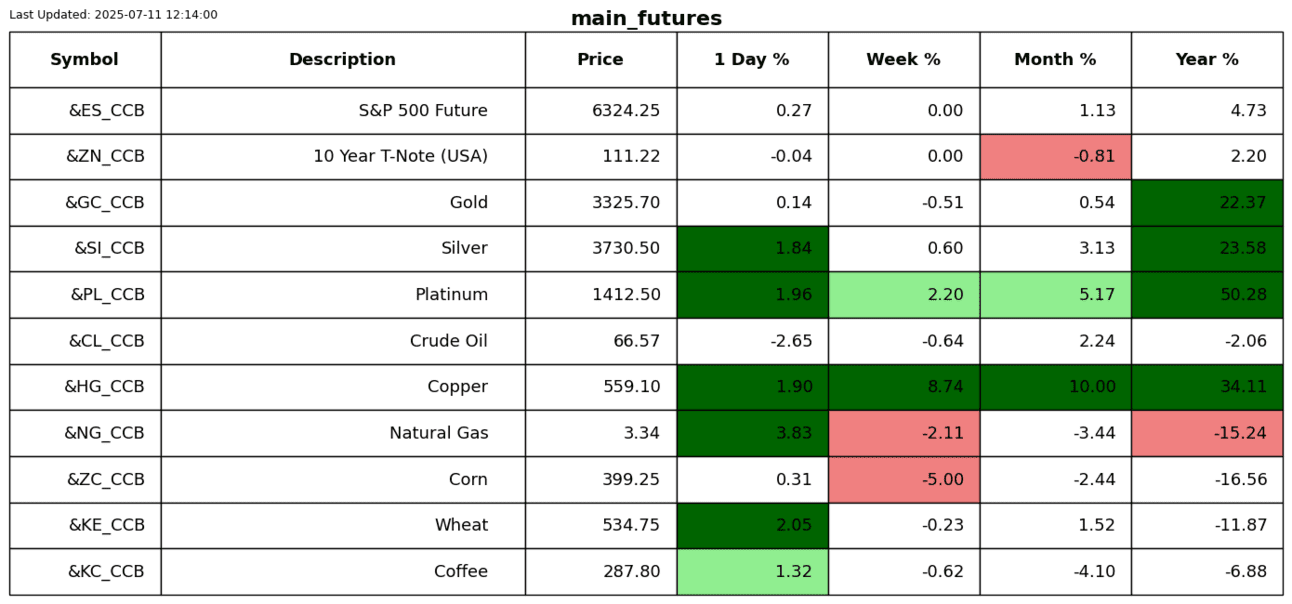Click the Description column header

point(342,60)
